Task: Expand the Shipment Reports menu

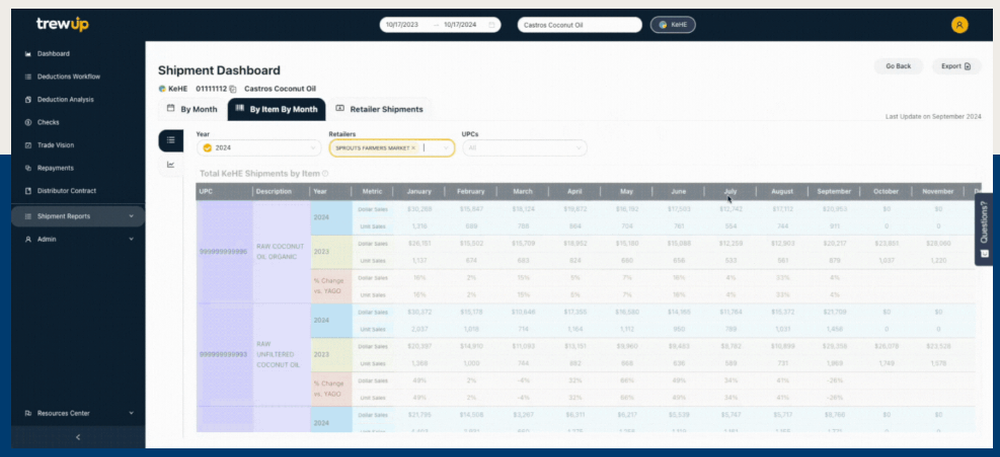Action: click(78, 217)
